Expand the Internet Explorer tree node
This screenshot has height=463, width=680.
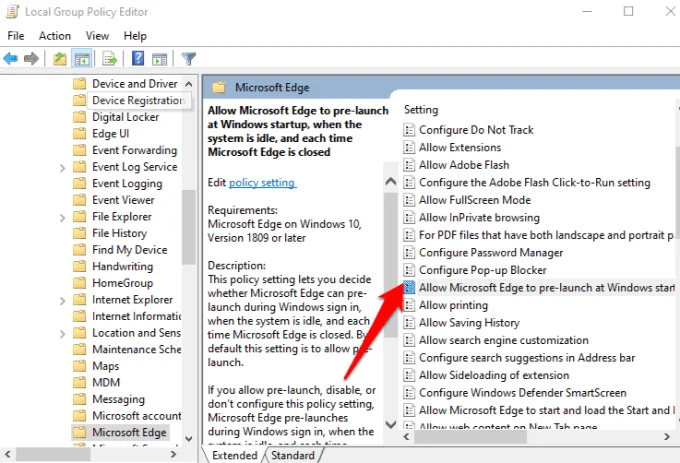click(x=63, y=300)
